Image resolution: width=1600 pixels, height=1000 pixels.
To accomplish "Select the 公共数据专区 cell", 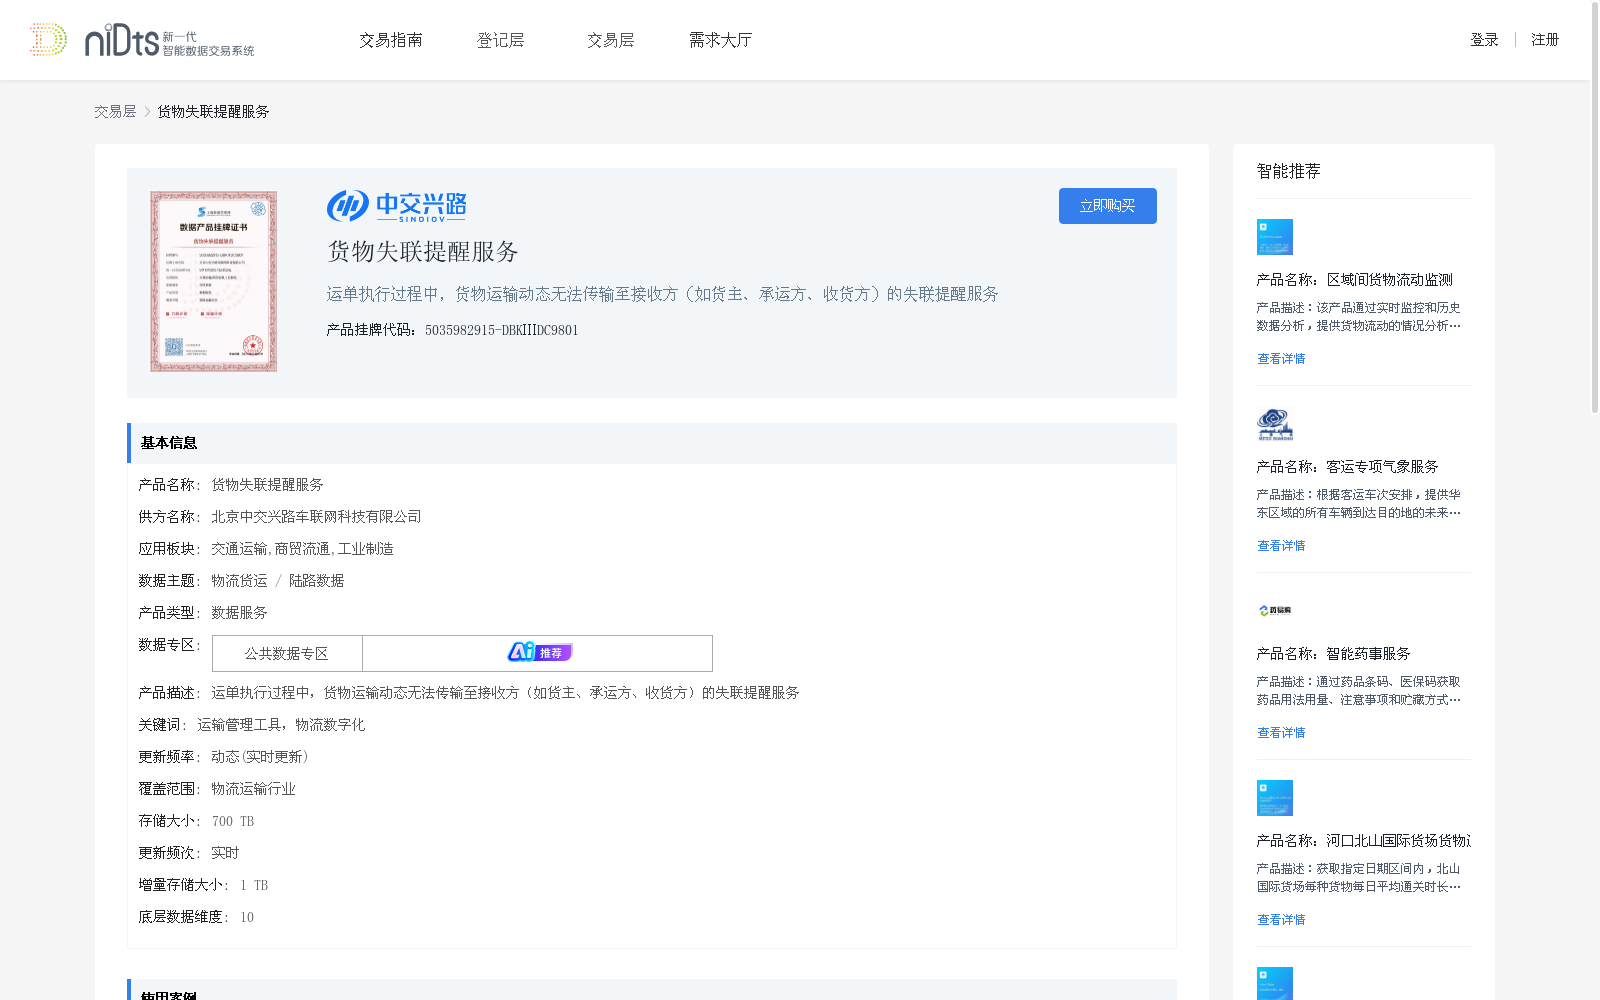I will [287, 653].
